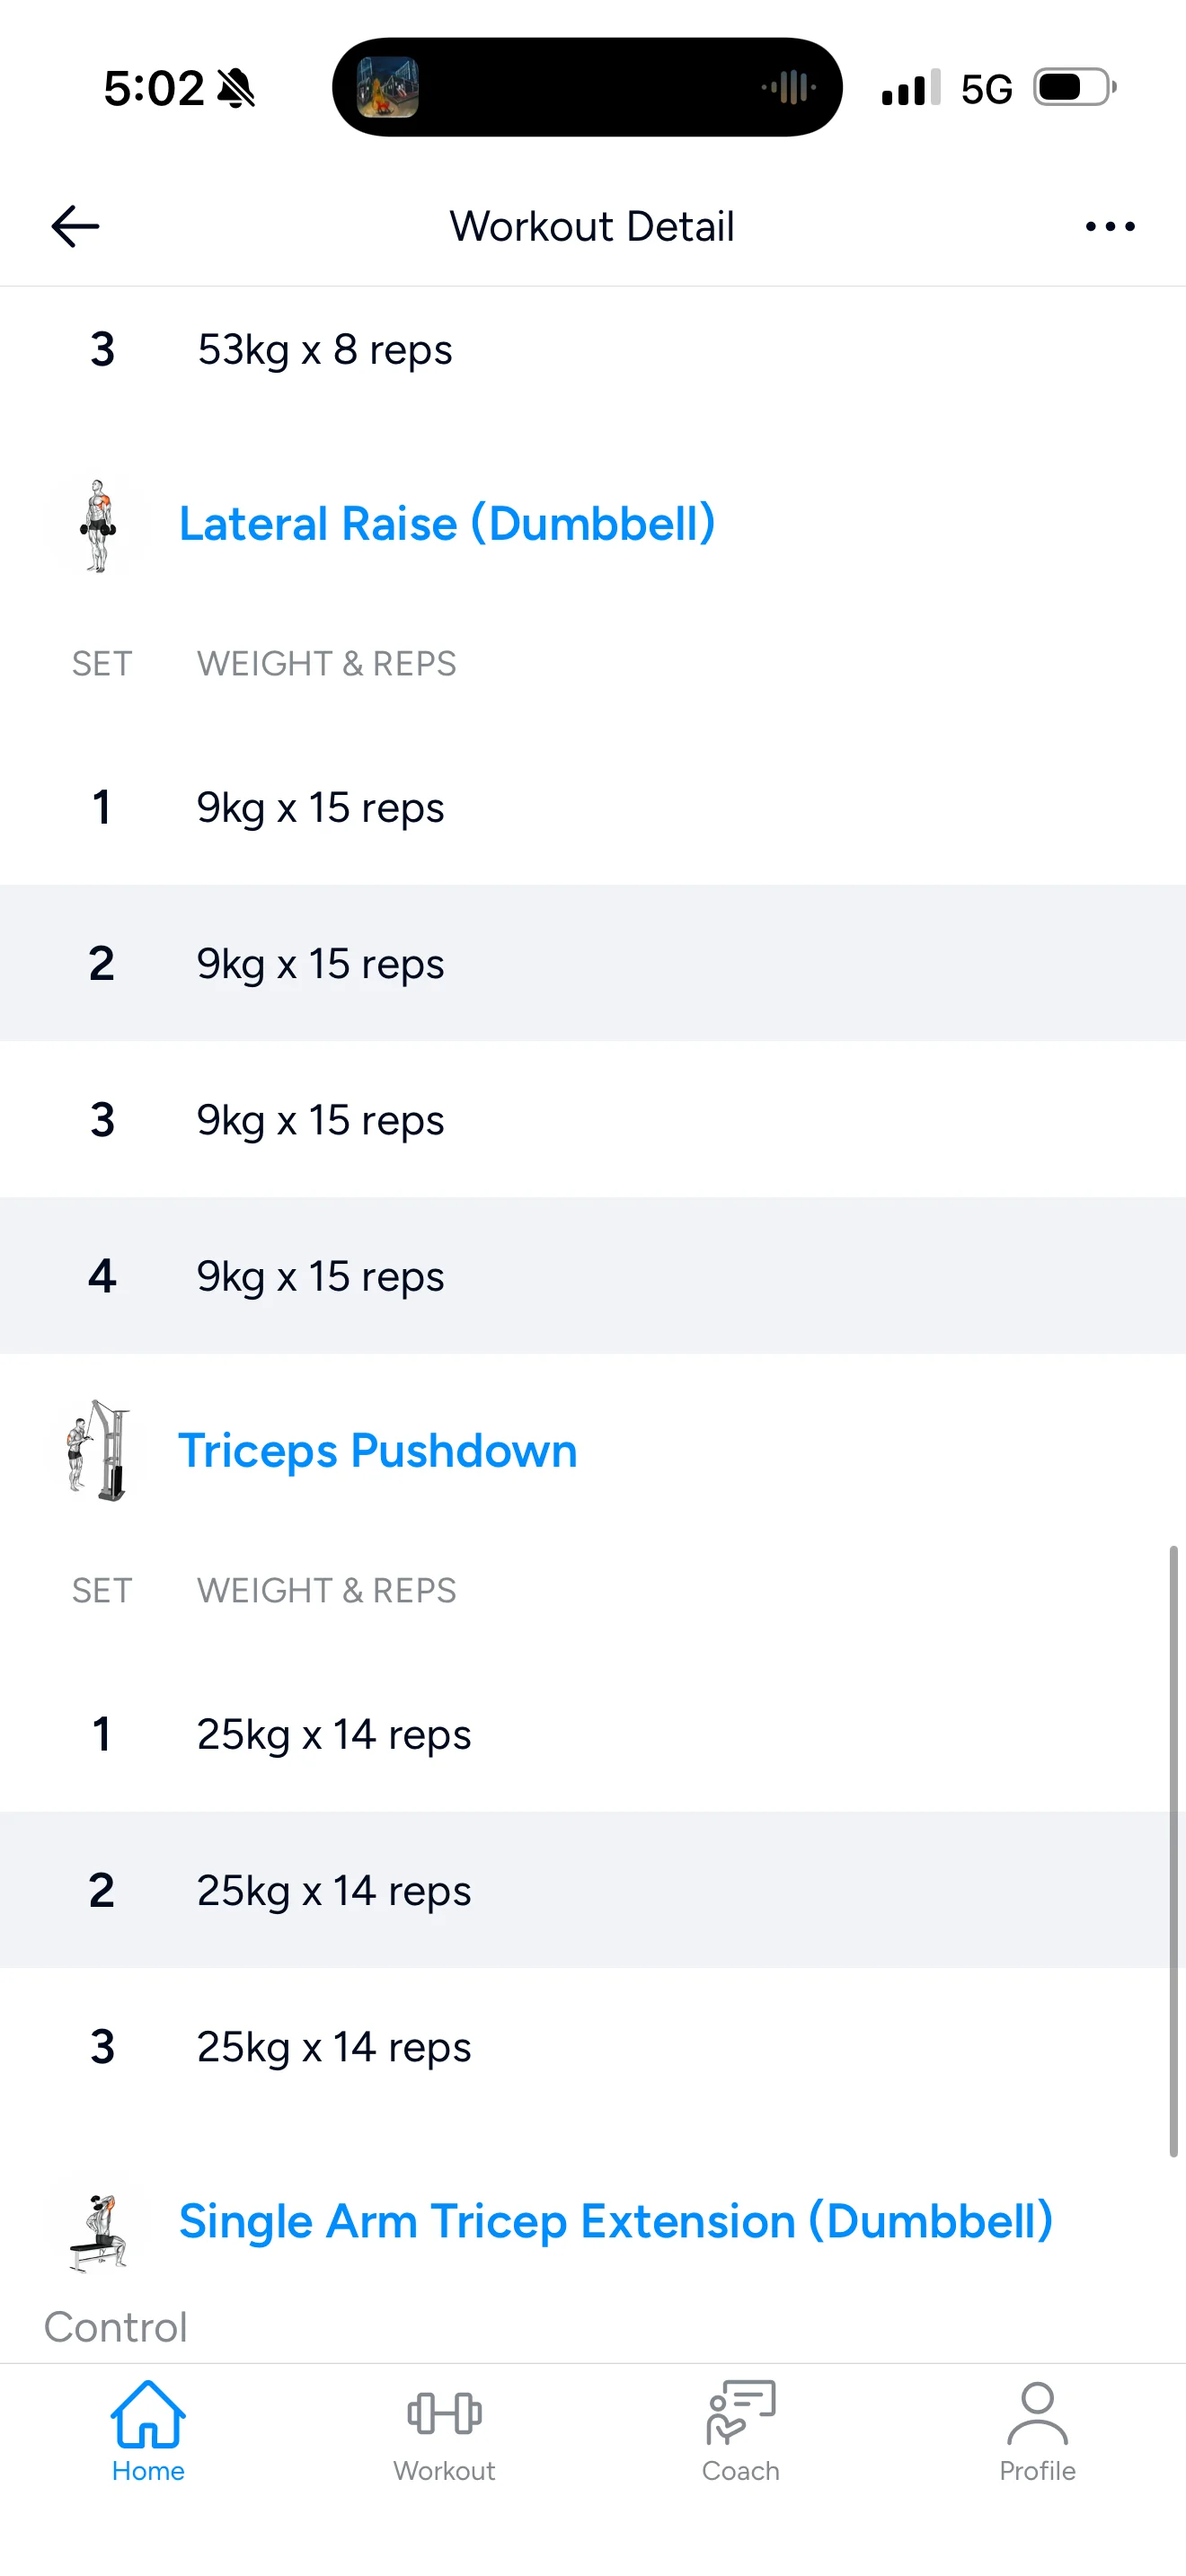The width and height of the screenshot is (1186, 2576).
Task: Select Lateral Raise set 4 row
Action: 593,1276
